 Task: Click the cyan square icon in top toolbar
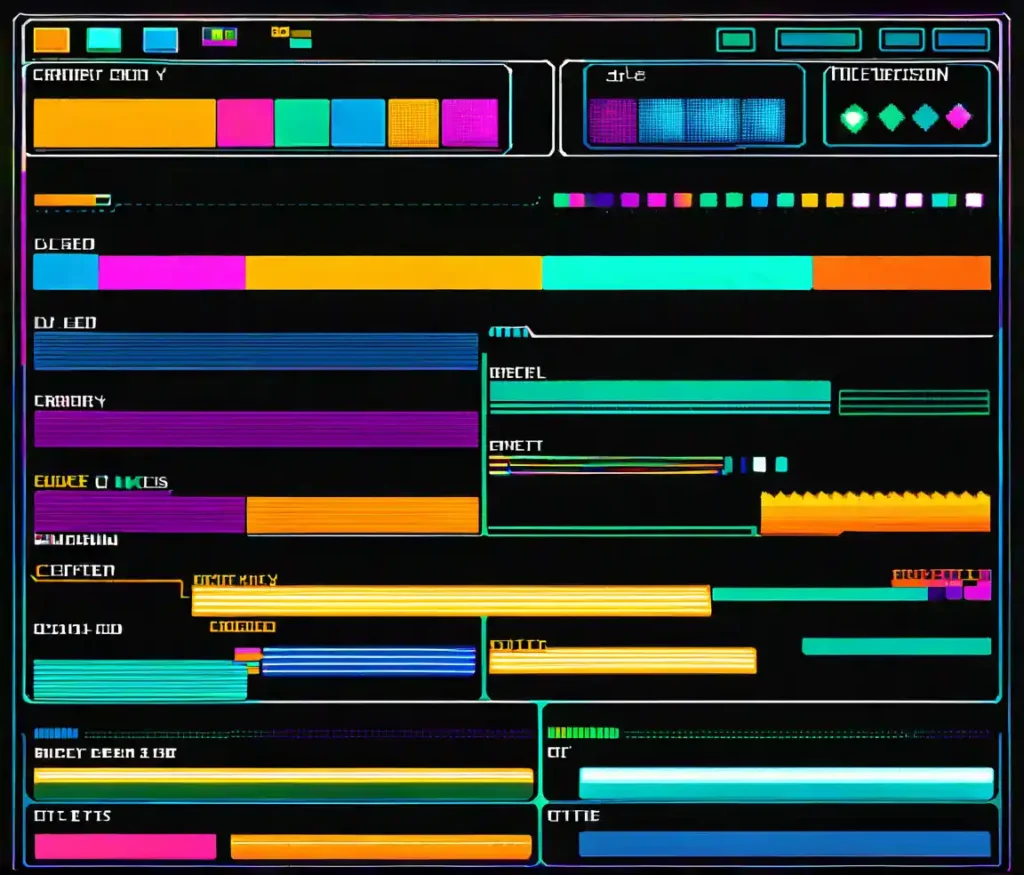tap(104, 40)
